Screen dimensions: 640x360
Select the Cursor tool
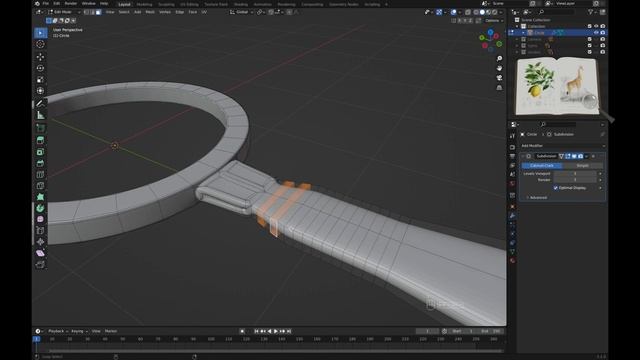pyautogui.click(x=40, y=44)
